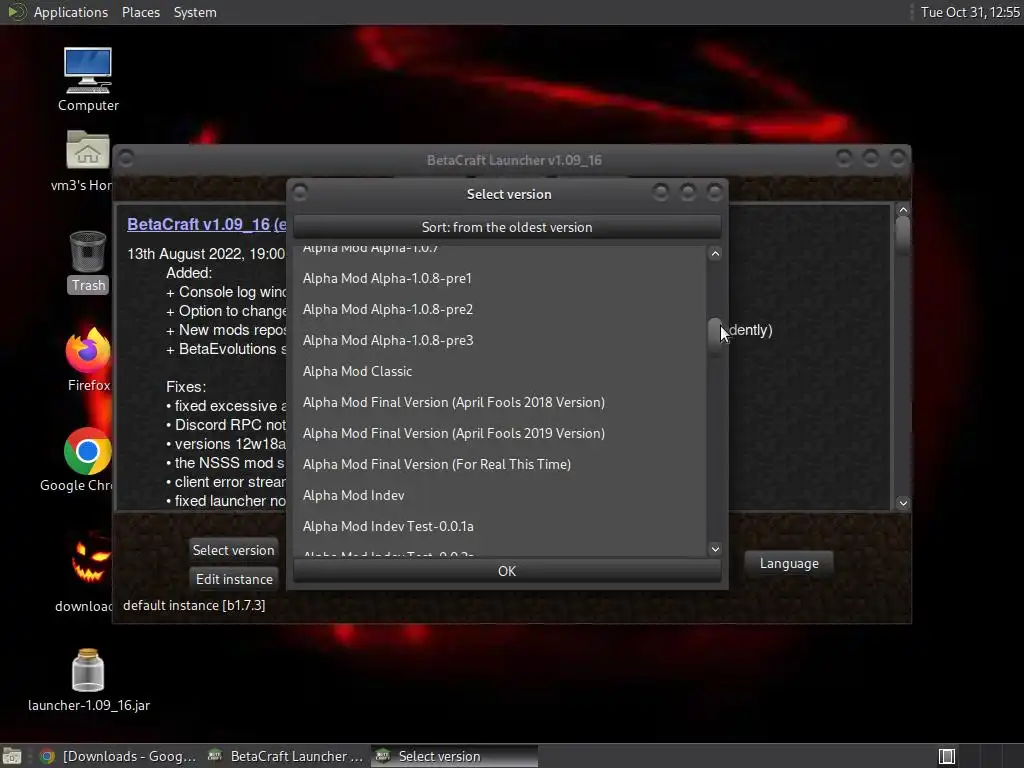
Task: Open the pumpkin download desktop icon
Action: 90,559
